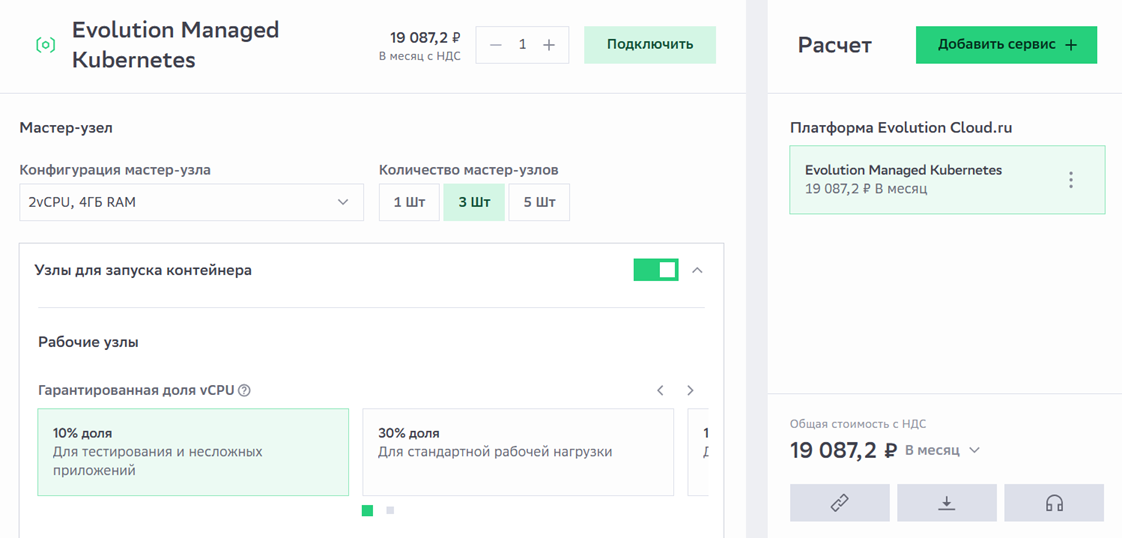This screenshot has height=538, width=1122.
Task: Click the Kubernetes service logo icon
Action: click(x=45, y=45)
